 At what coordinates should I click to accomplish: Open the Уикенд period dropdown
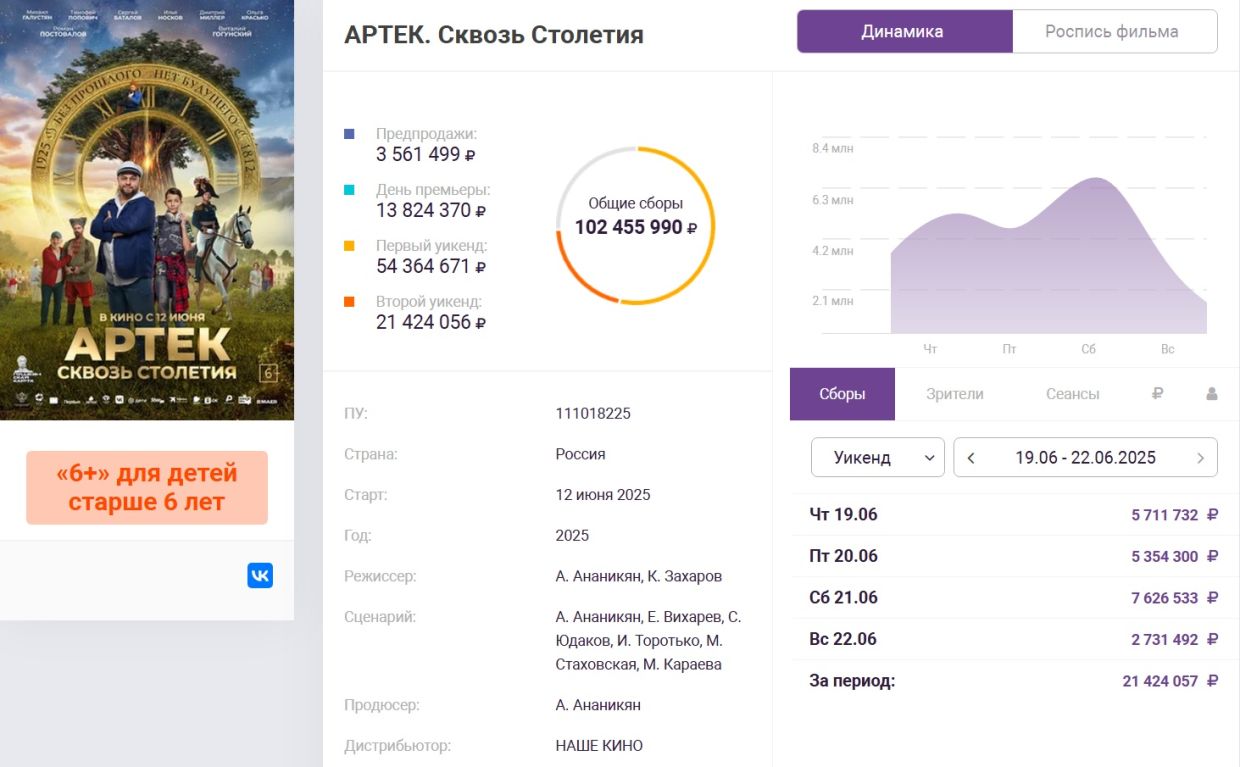877,458
